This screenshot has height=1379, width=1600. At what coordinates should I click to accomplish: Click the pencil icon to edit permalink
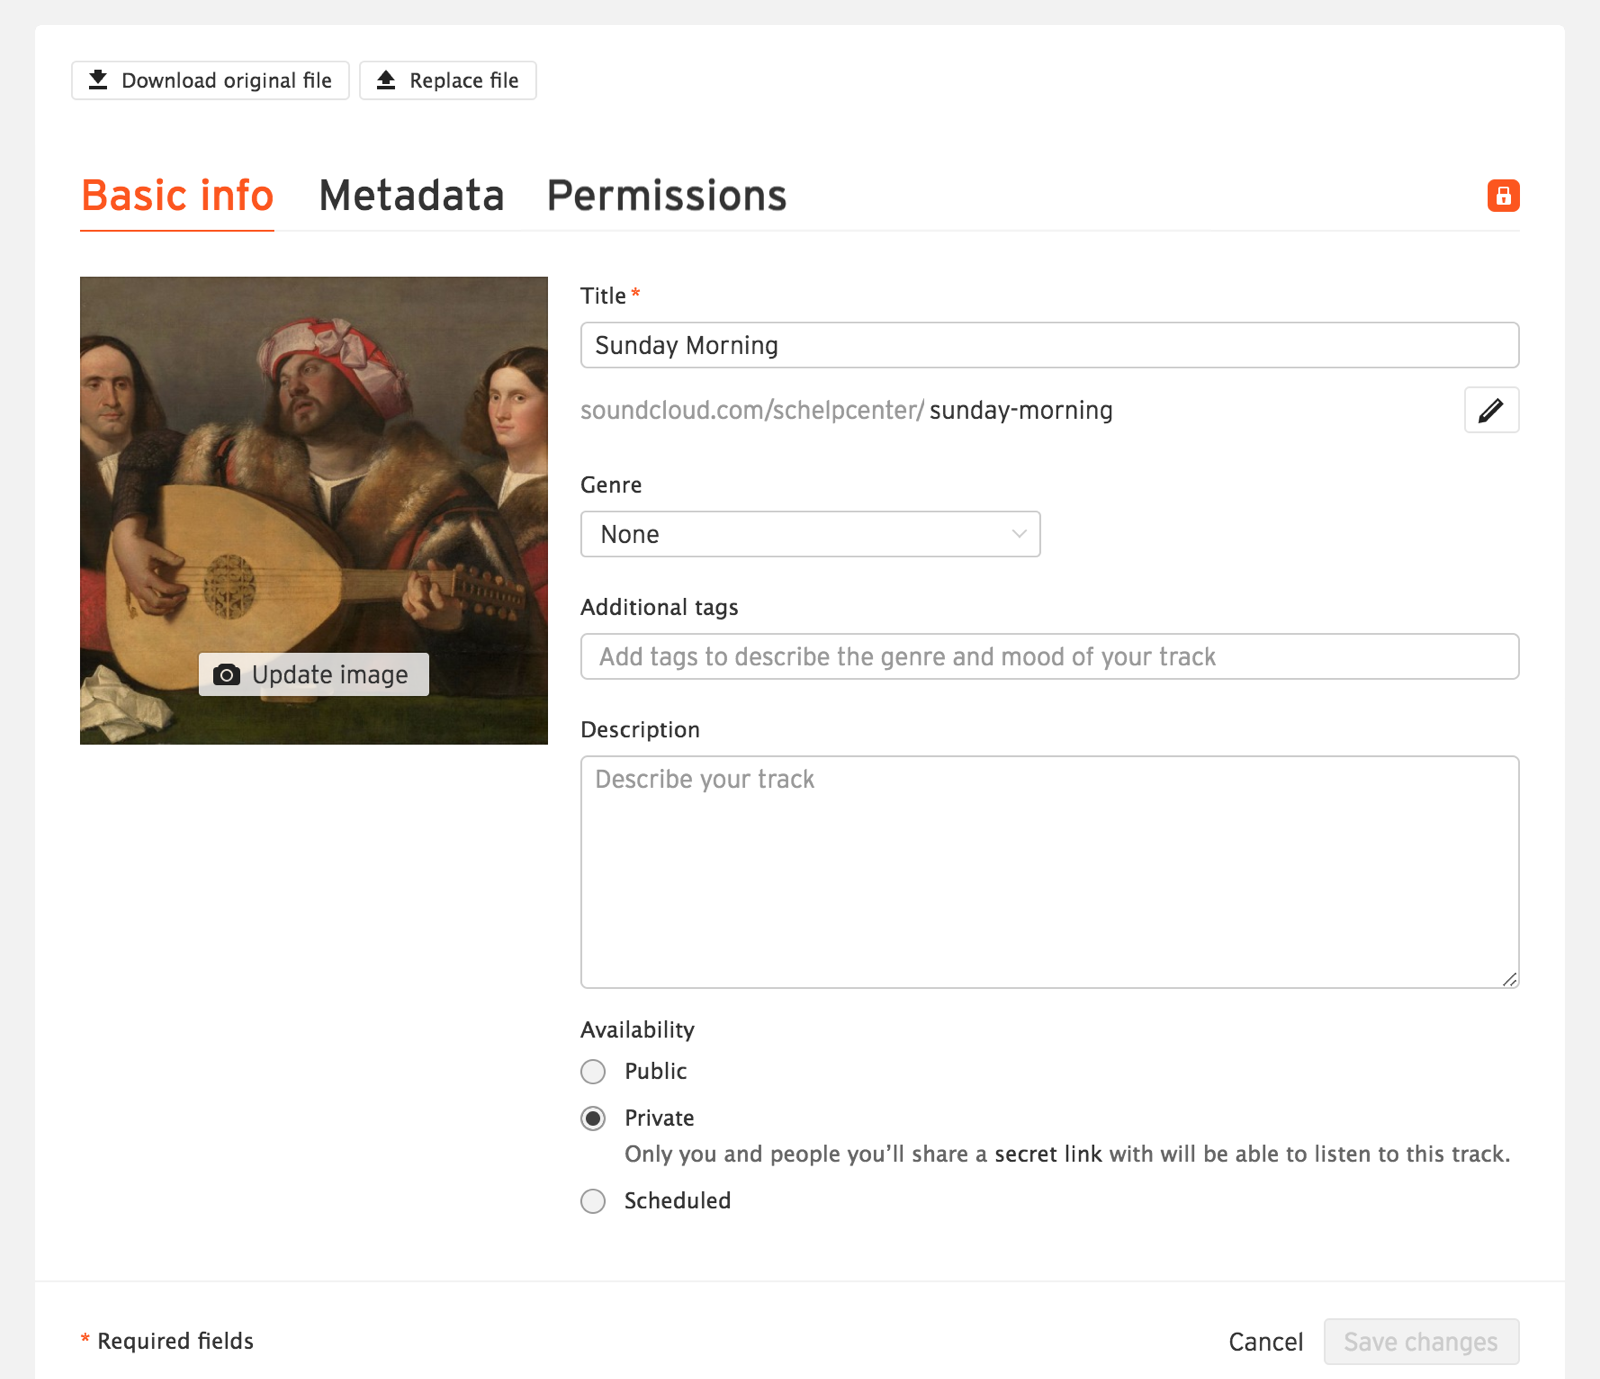(1491, 410)
